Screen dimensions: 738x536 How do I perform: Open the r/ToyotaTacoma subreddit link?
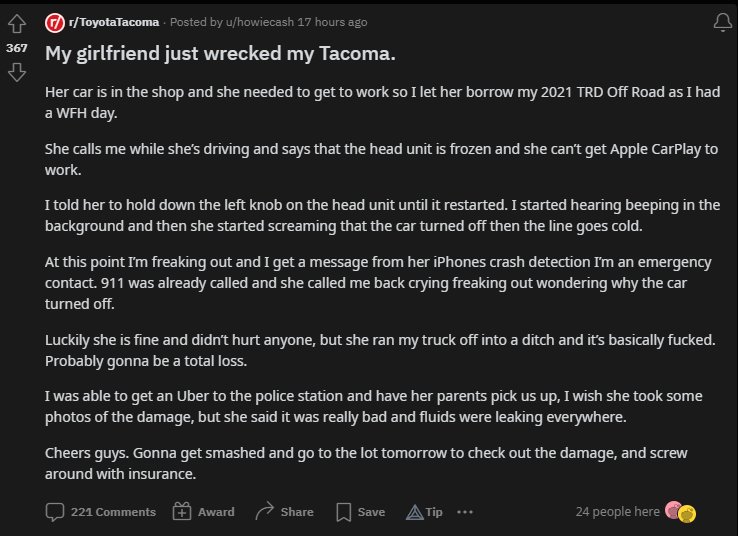[x=114, y=22]
